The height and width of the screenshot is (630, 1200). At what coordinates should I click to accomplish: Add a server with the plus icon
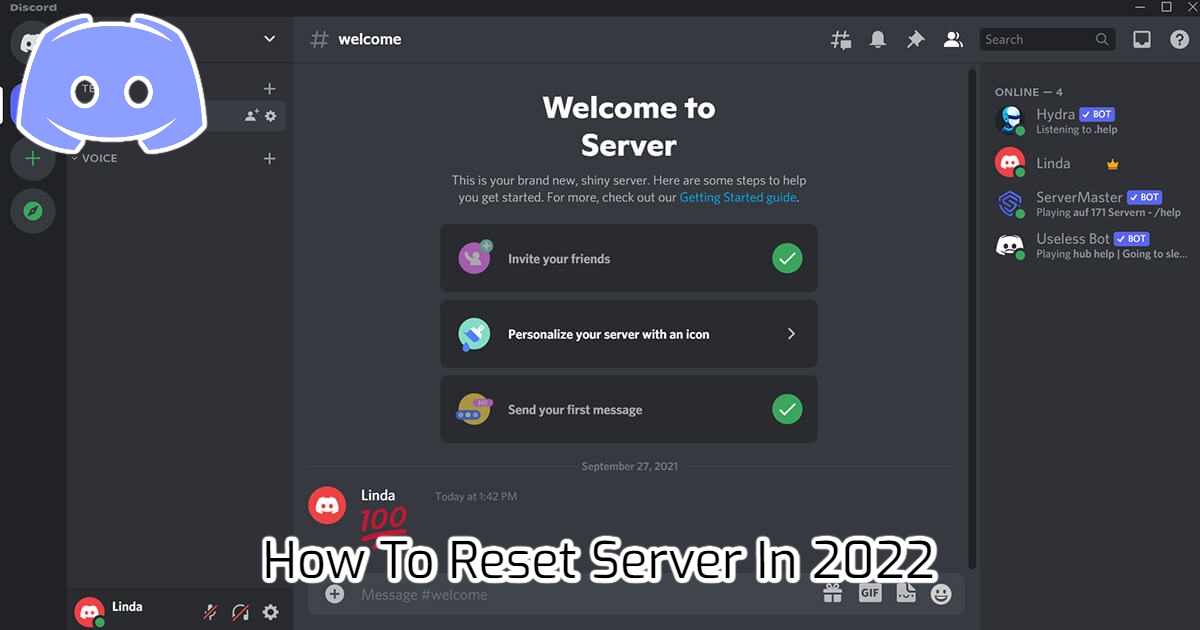pyautogui.click(x=33, y=158)
